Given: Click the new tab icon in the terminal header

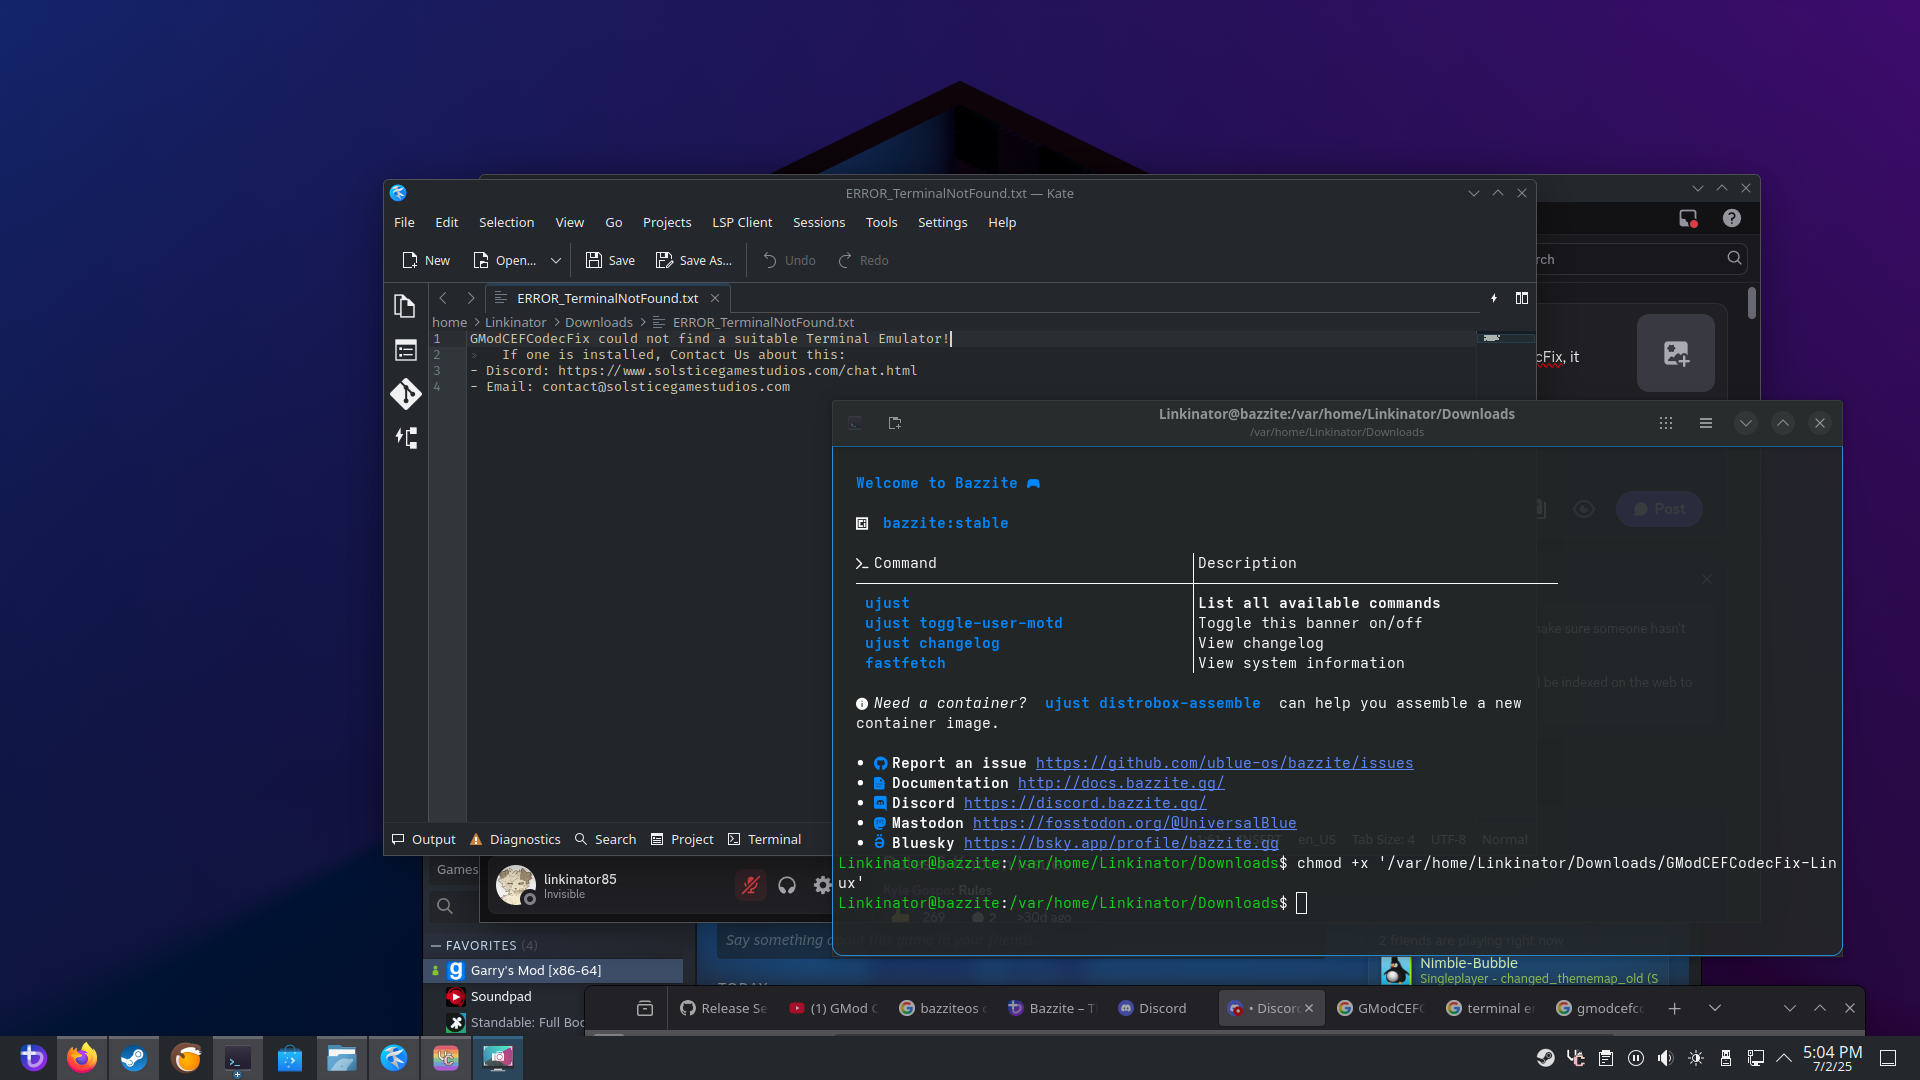Looking at the screenshot, I should [x=895, y=423].
